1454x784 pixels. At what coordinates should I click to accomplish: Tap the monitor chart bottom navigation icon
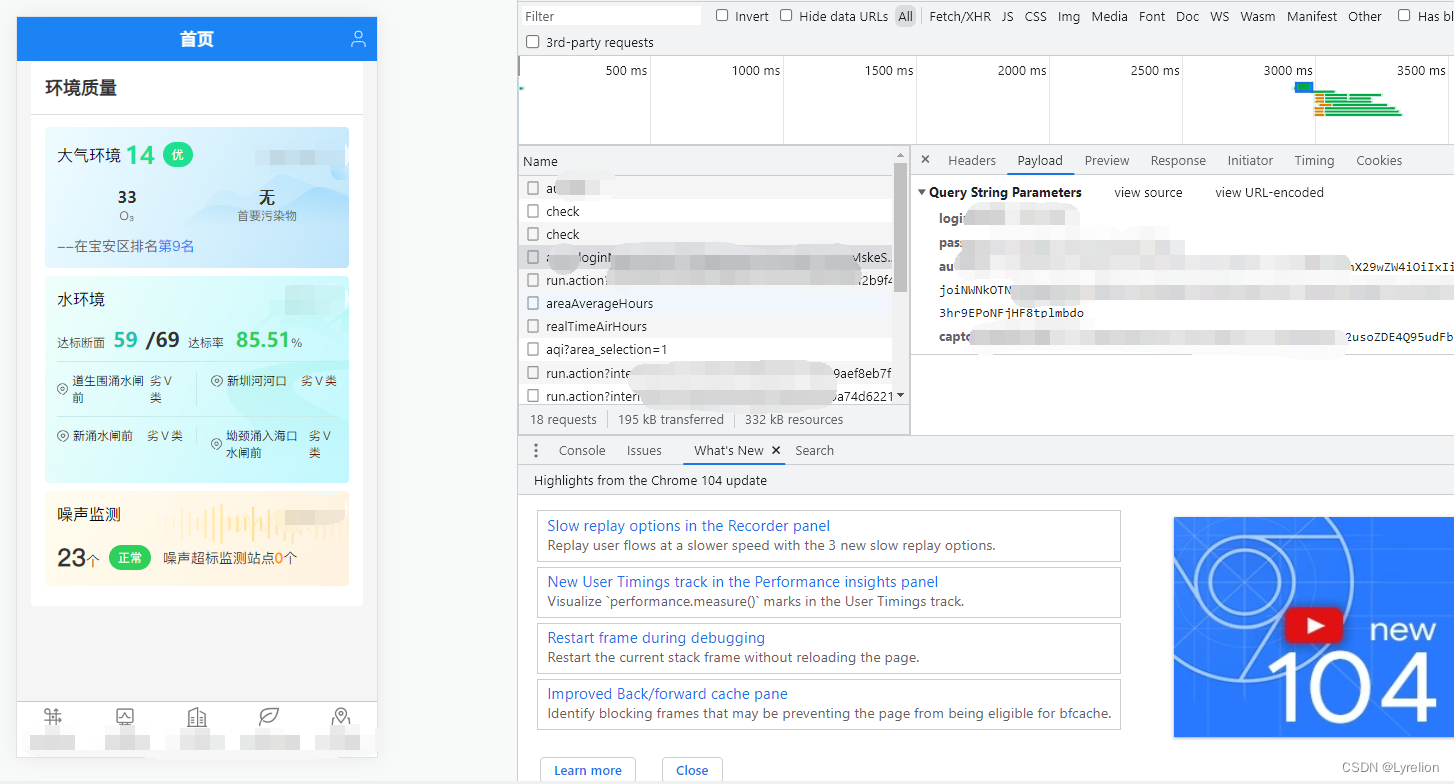[x=125, y=717]
